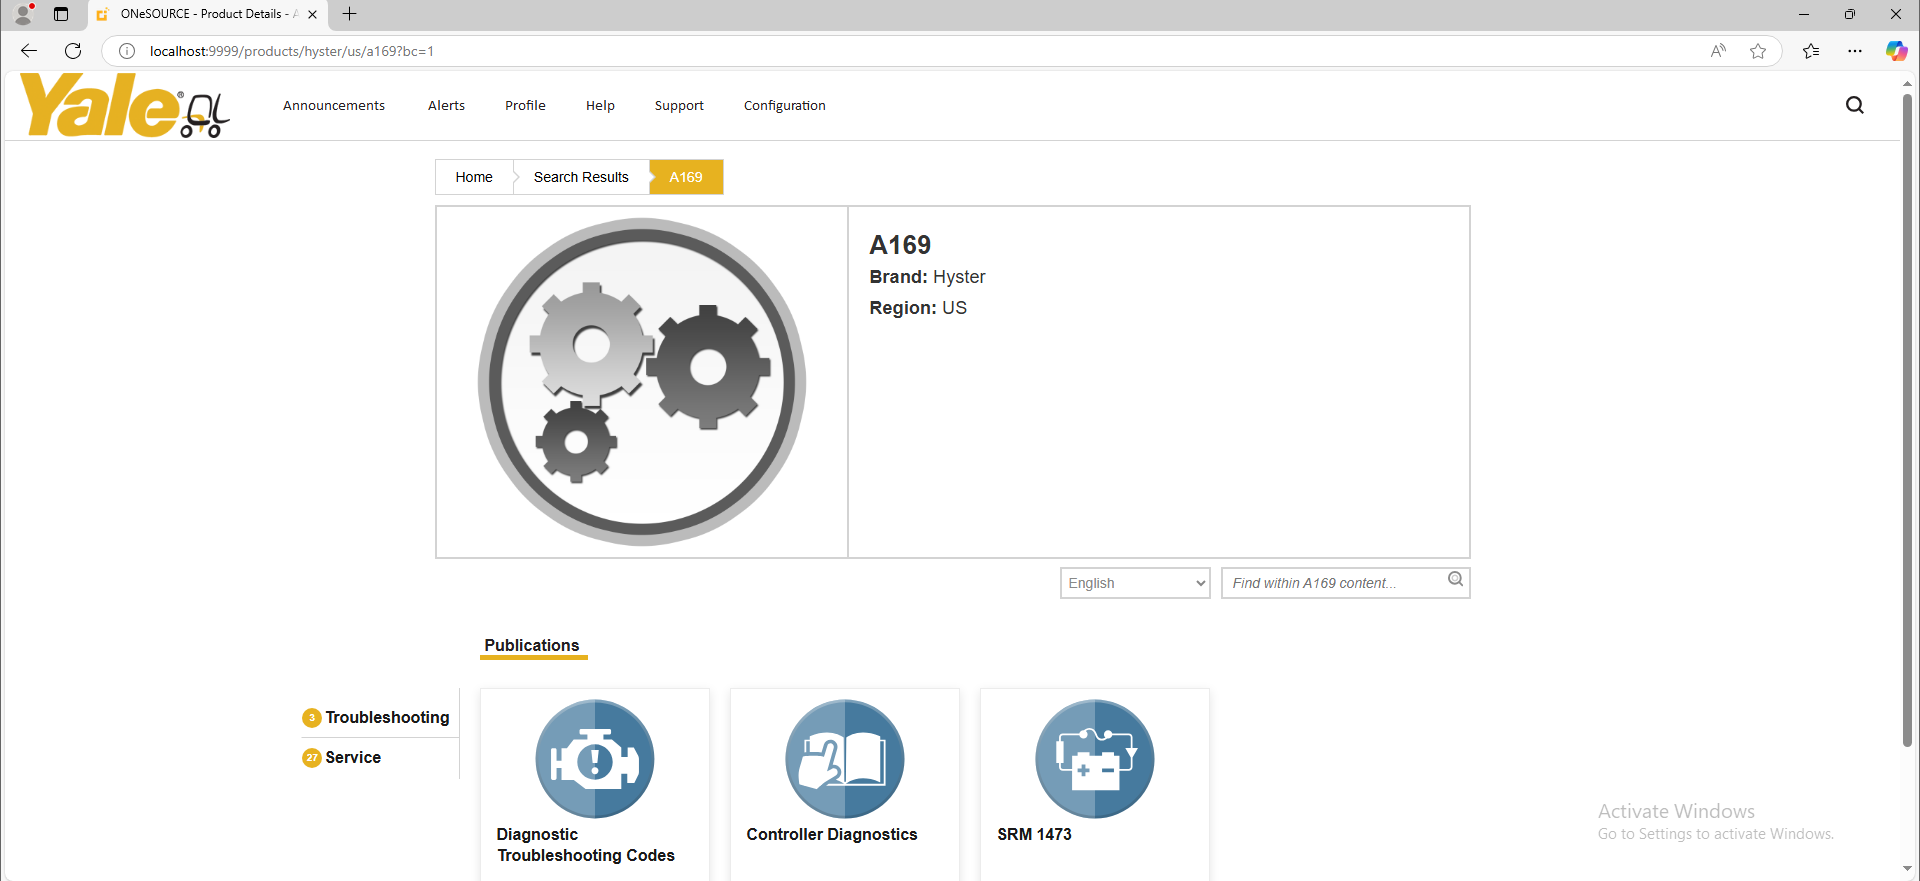Open a new browser tab
1920x881 pixels.
(349, 14)
